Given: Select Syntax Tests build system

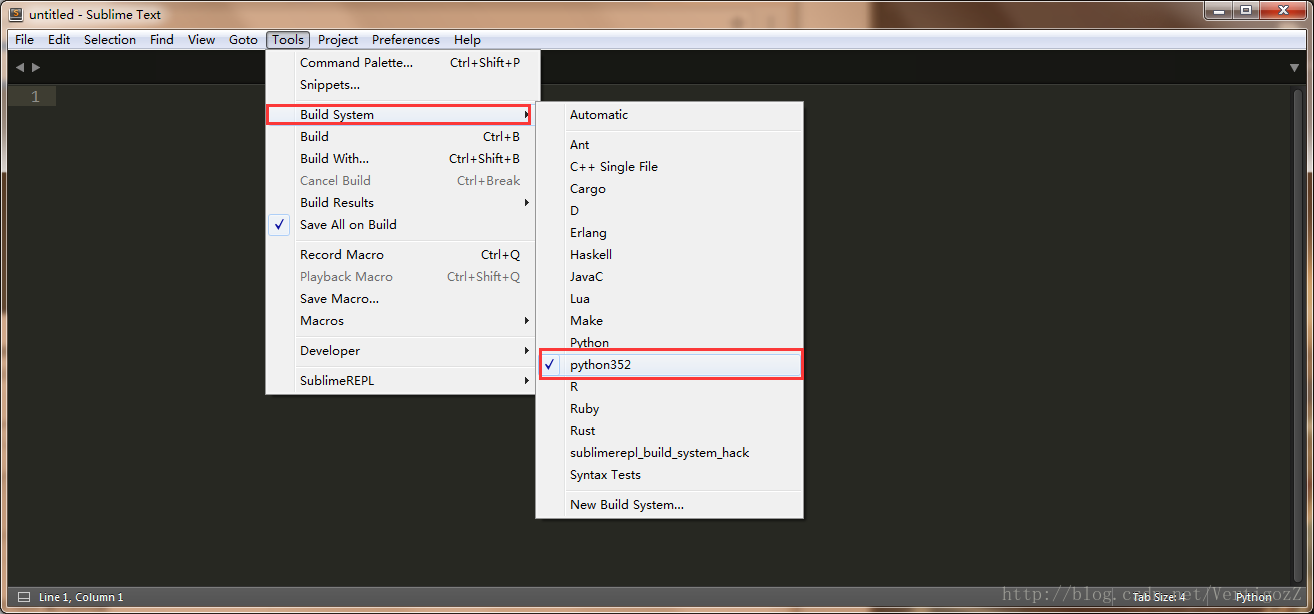Looking at the screenshot, I should 670,475.
